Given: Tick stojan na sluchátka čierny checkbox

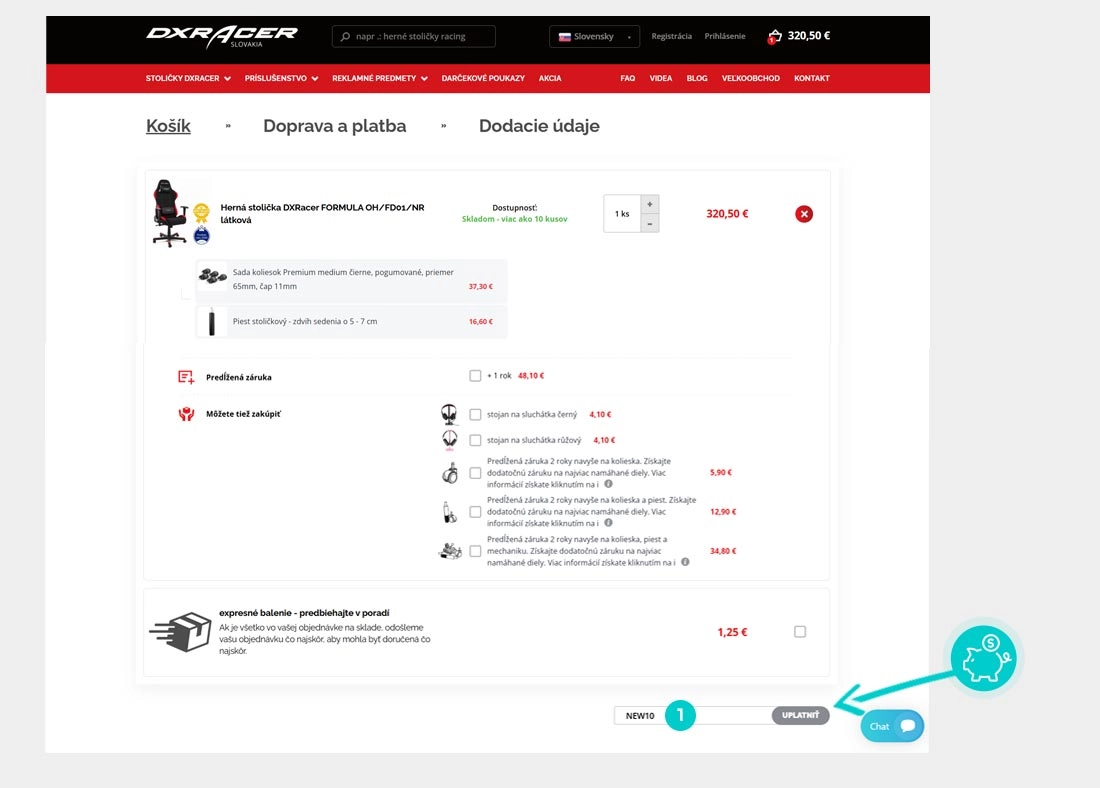Looking at the screenshot, I should 475,415.
